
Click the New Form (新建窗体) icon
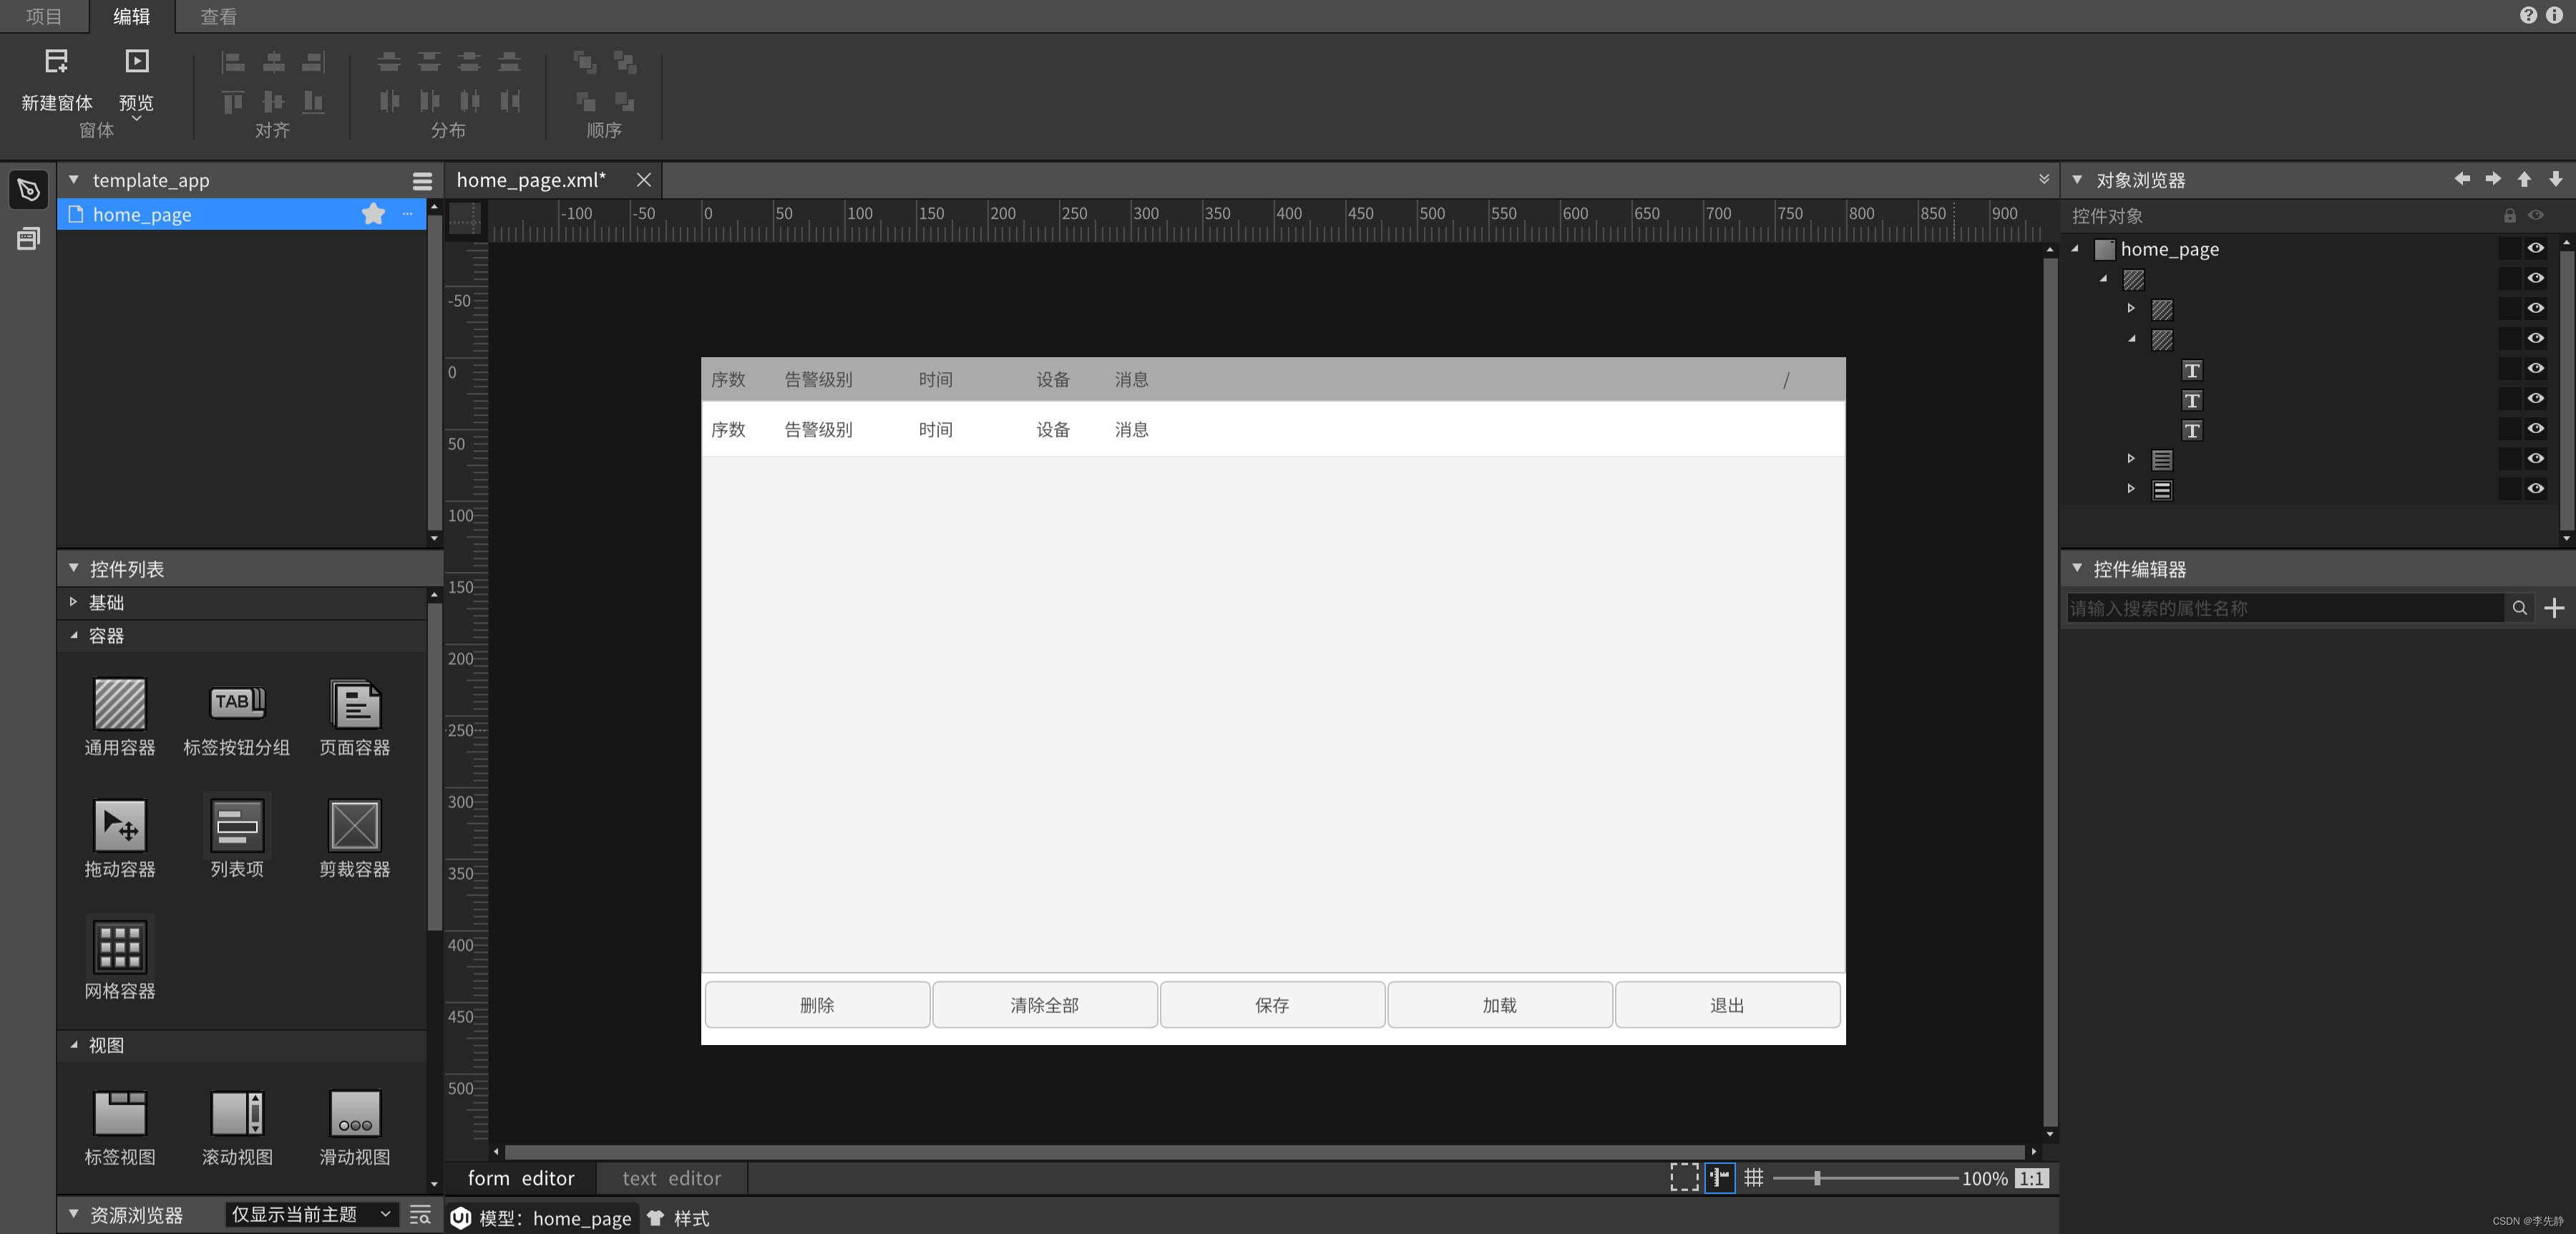pyautogui.click(x=57, y=62)
